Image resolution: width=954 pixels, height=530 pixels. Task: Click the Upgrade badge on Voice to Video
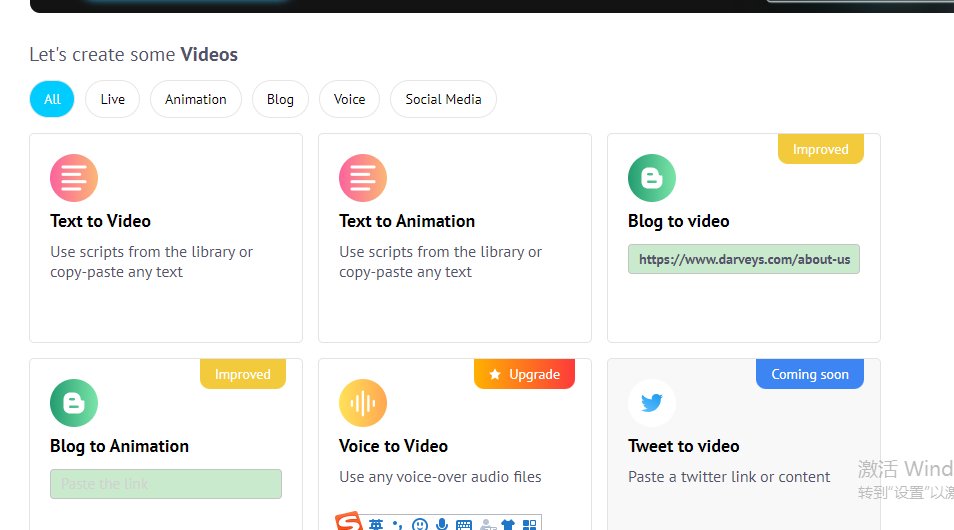click(x=524, y=374)
